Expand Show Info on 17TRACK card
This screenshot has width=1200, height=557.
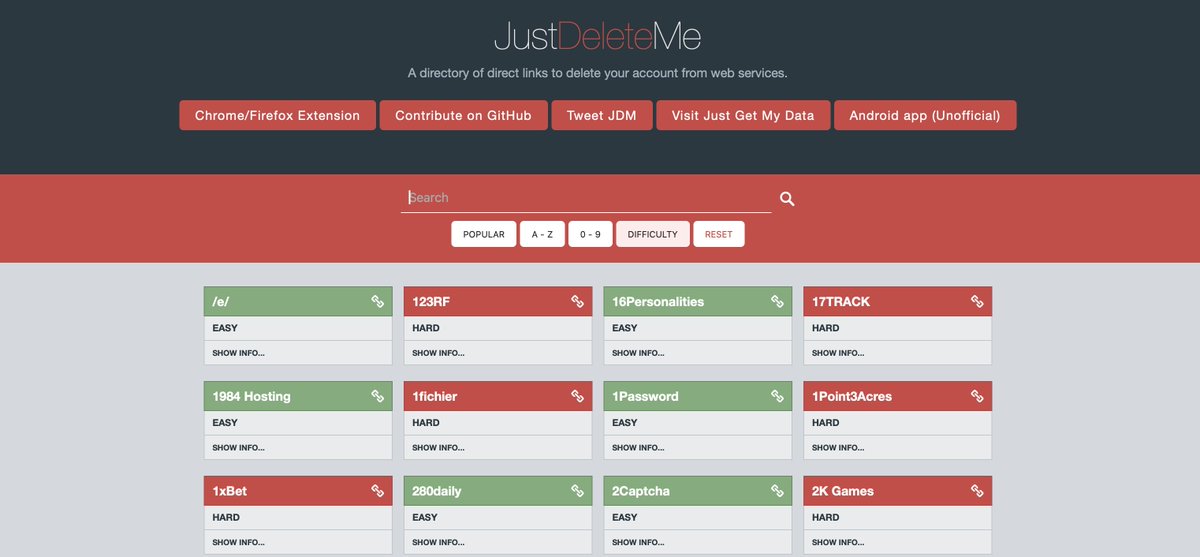coord(838,353)
